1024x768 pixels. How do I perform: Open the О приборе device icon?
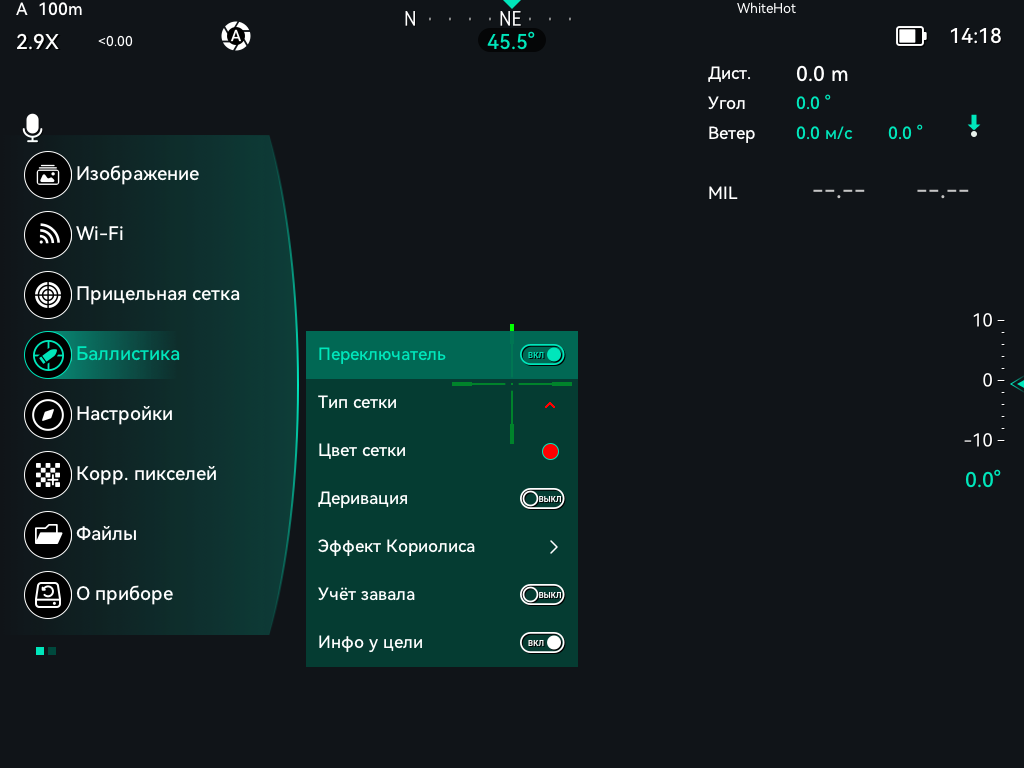[48, 595]
